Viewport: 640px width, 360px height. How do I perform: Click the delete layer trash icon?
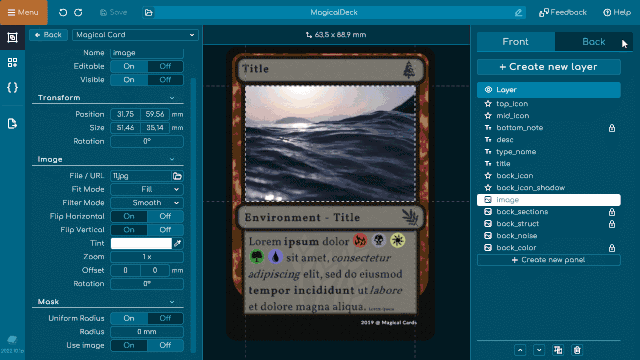[x=577, y=350]
